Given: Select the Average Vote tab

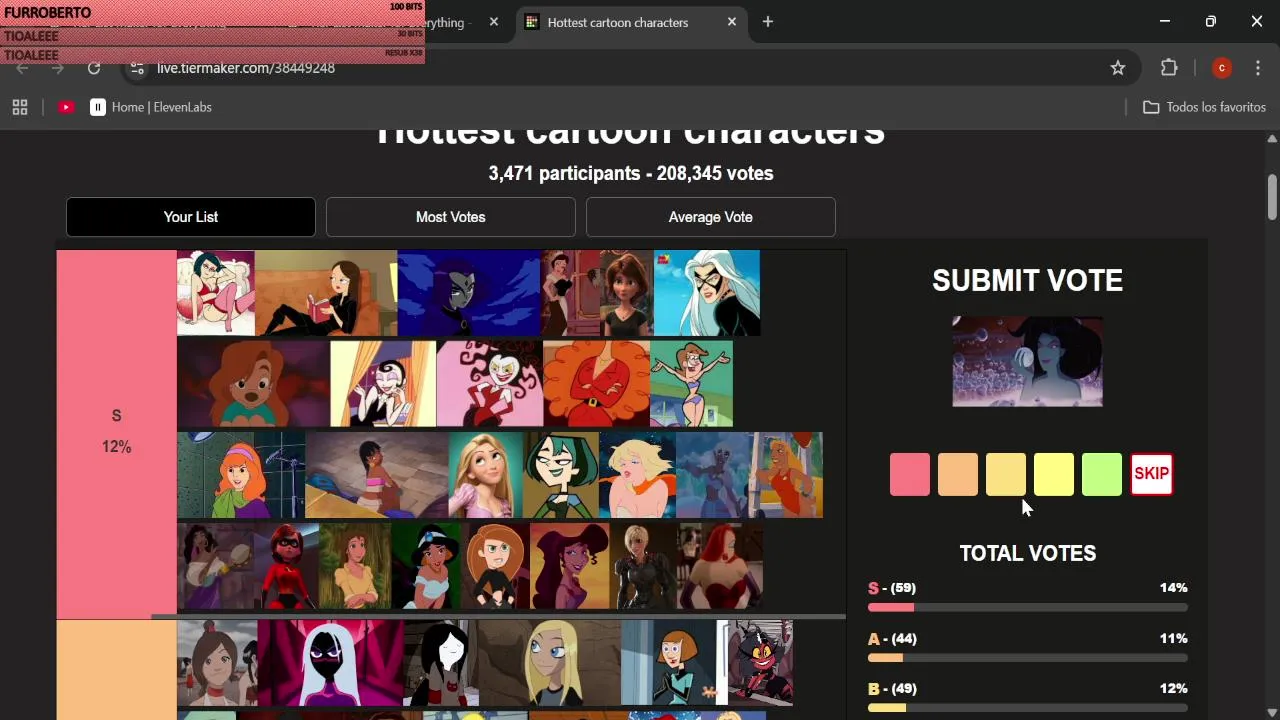Looking at the screenshot, I should click(711, 217).
